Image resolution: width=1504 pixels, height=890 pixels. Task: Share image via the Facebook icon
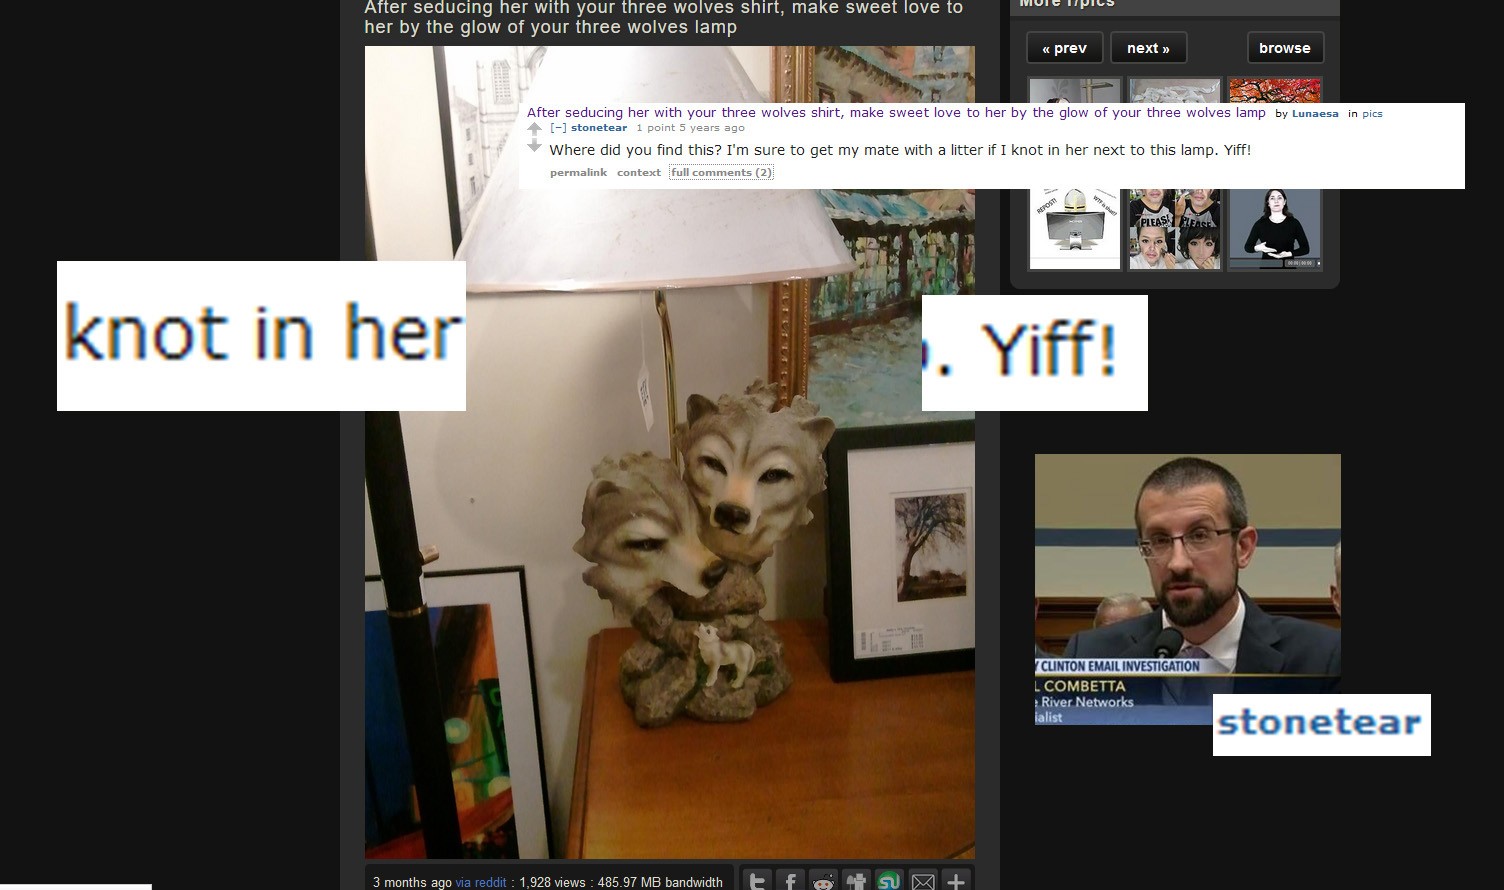point(791,882)
